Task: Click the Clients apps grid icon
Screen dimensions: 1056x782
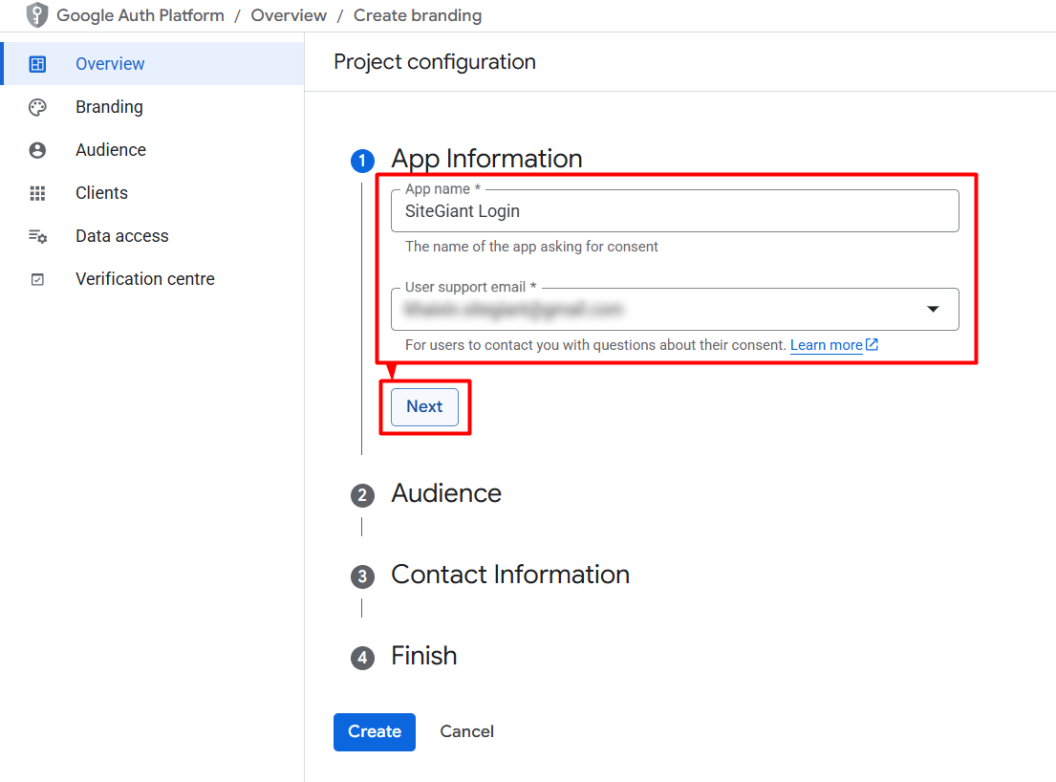Action: 38,193
